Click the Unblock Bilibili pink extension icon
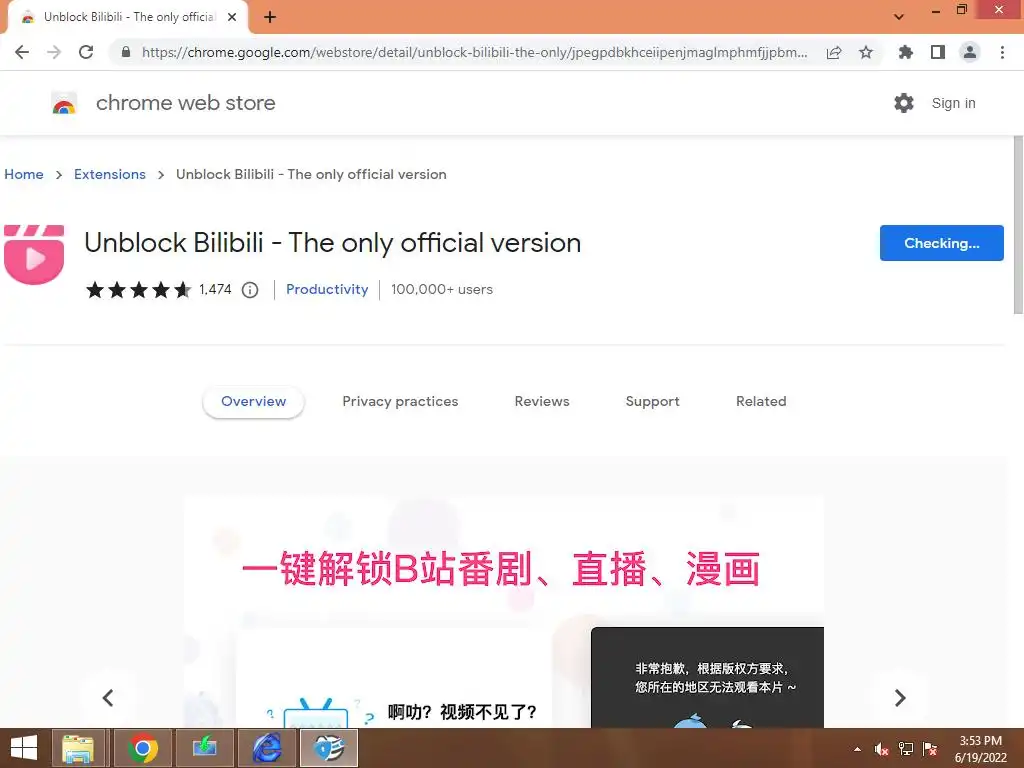The image size is (1024, 768). [34, 255]
